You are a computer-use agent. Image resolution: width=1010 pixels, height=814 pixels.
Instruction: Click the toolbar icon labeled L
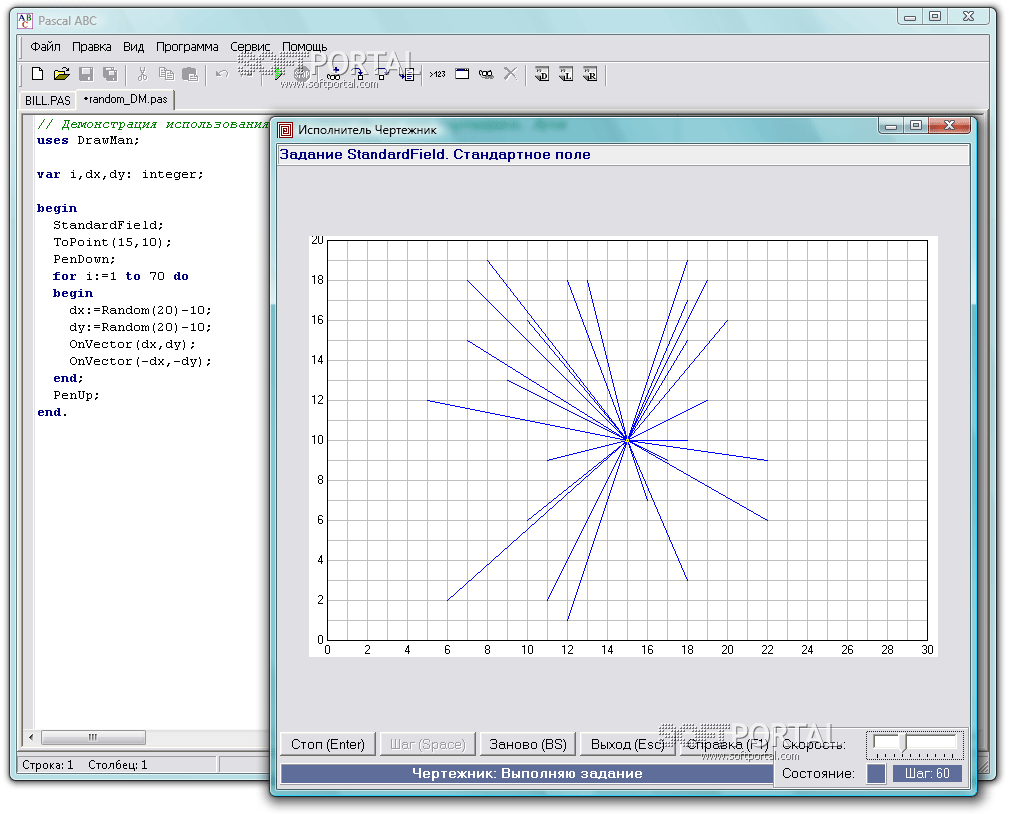(566, 74)
